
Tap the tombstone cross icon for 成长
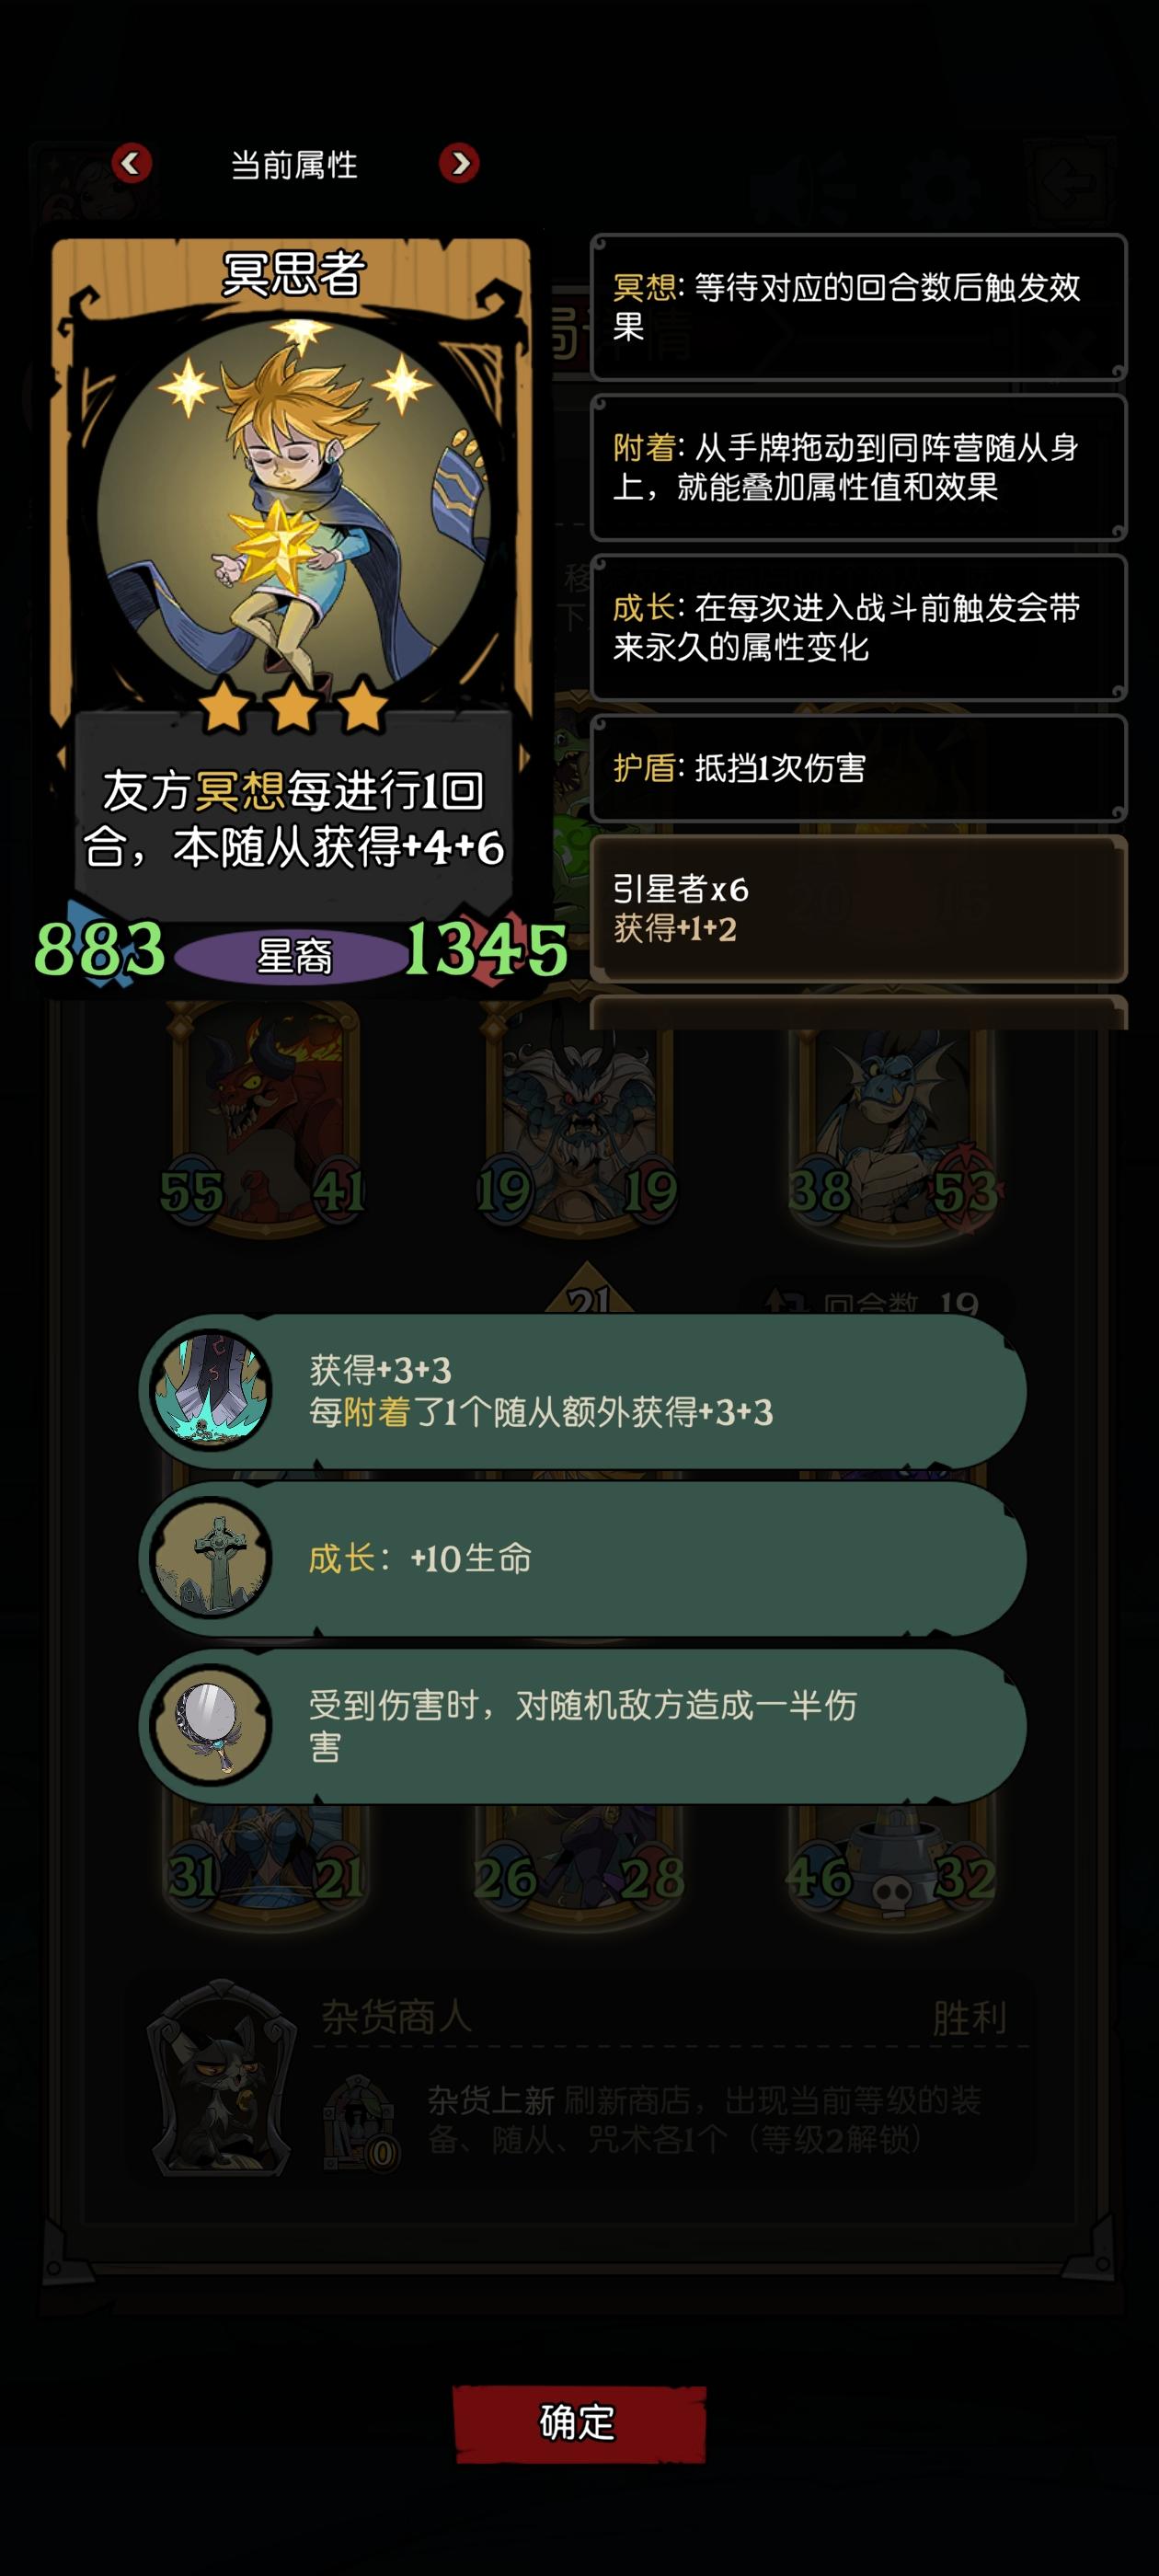pos(211,1558)
